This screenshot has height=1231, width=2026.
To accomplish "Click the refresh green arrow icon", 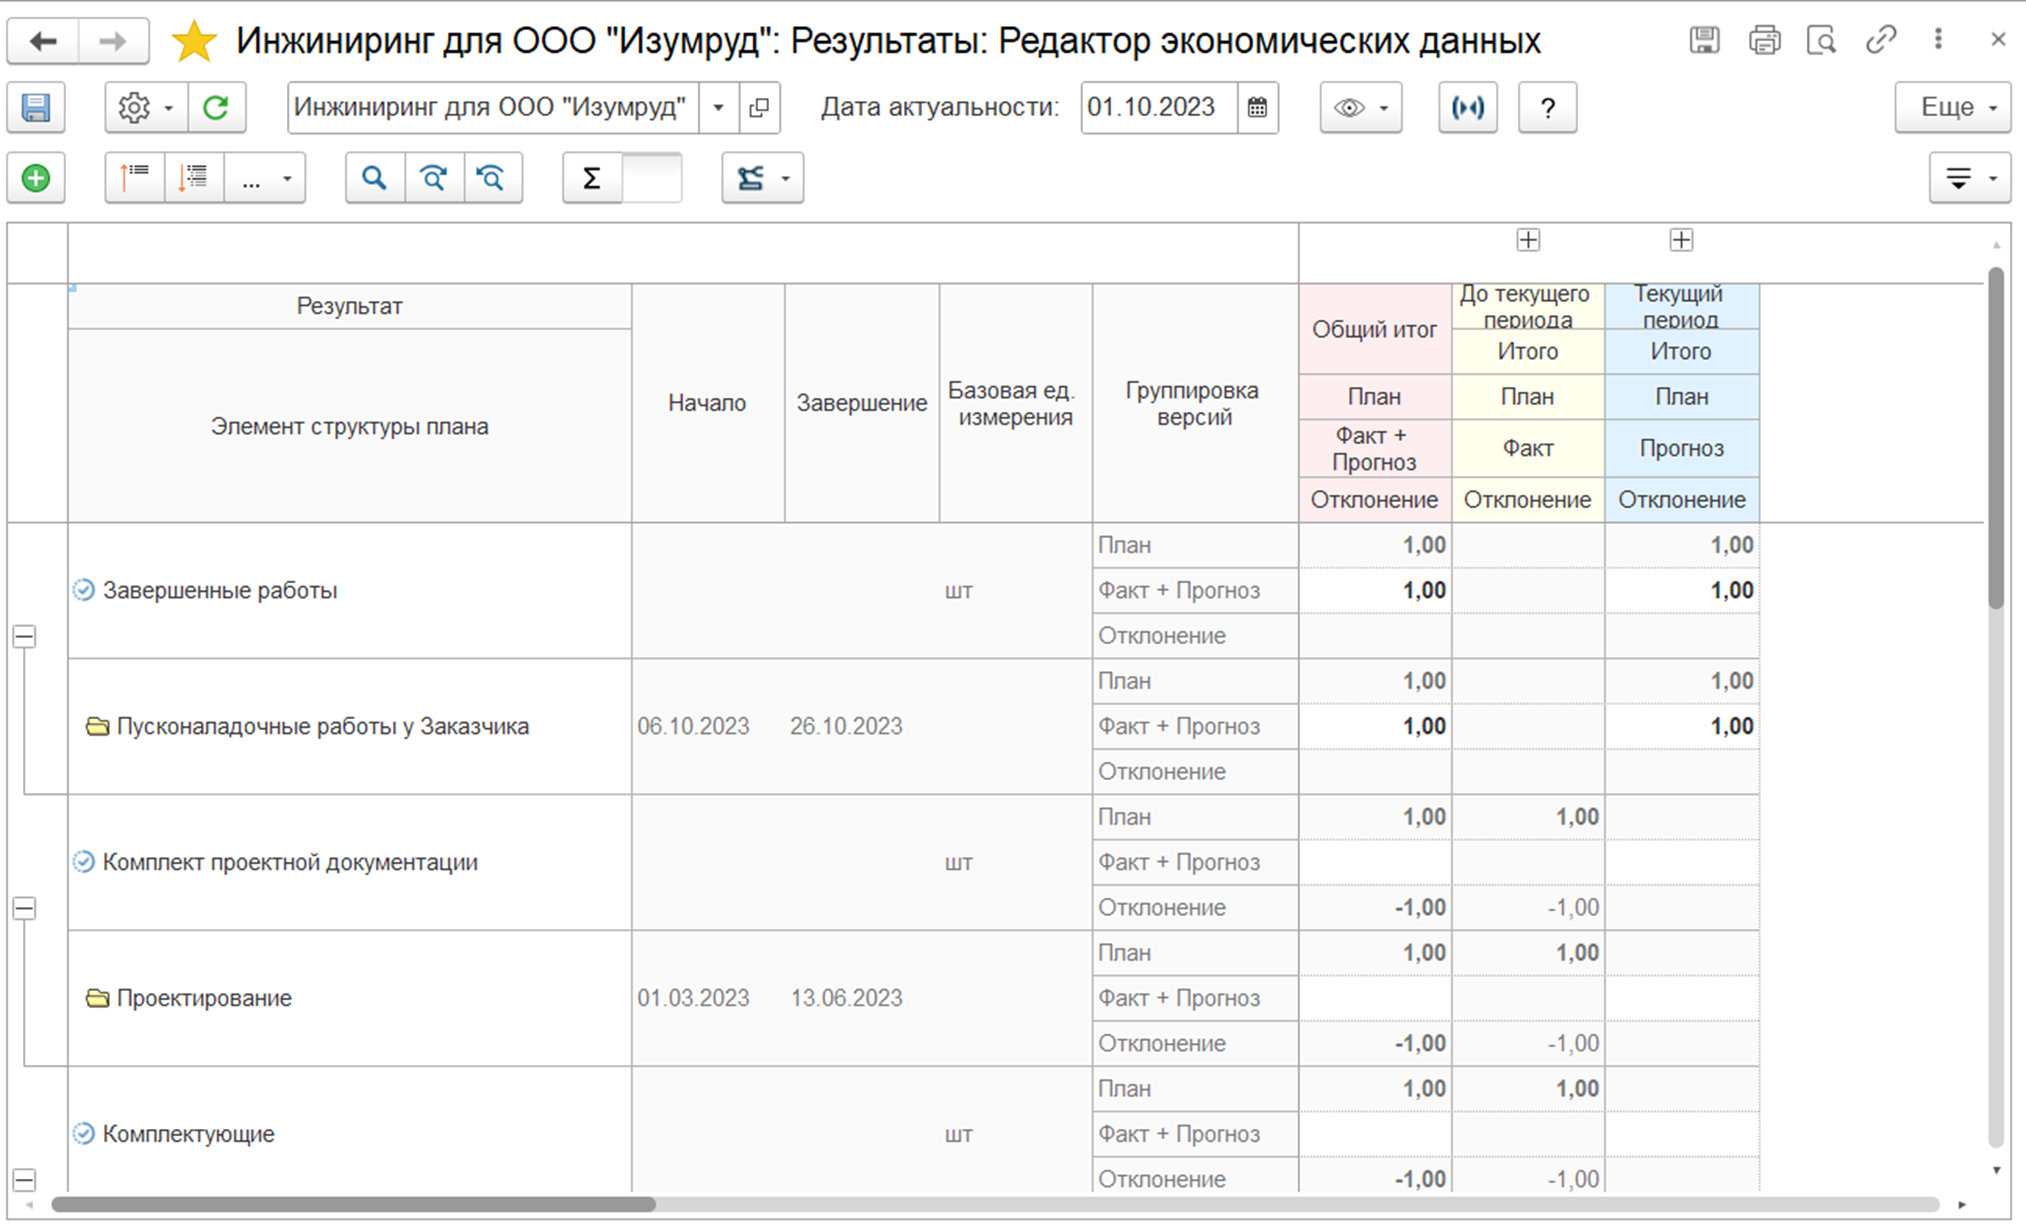I will click(216, 108).
